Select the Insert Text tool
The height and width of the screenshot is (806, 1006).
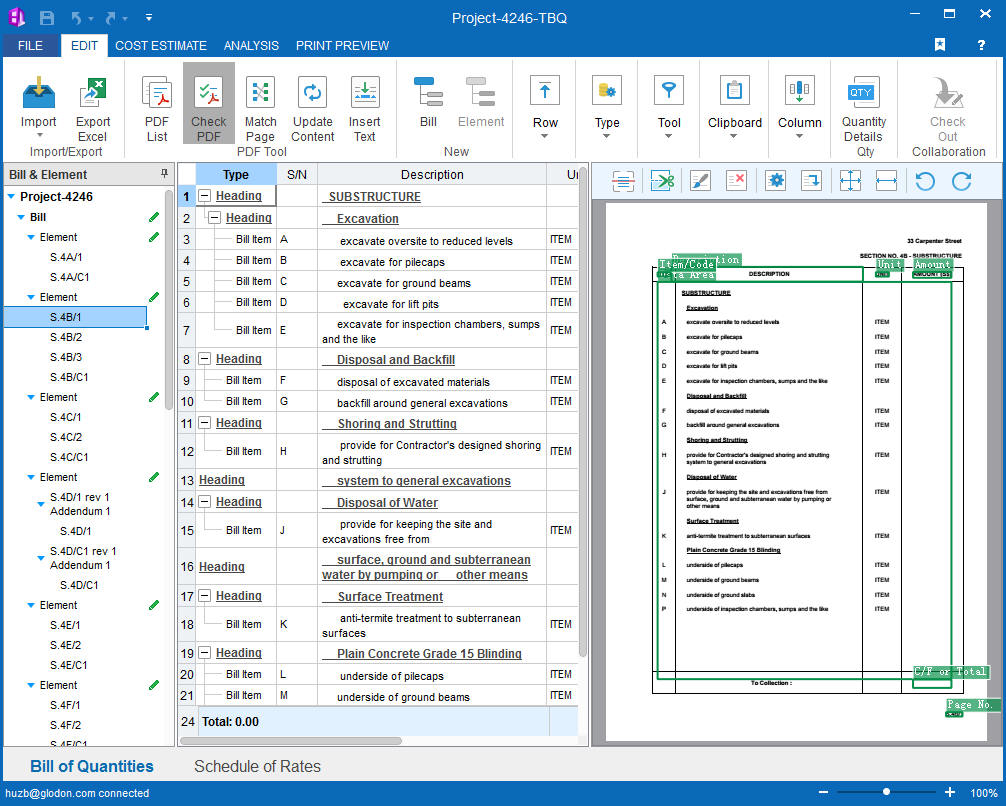pyautogui.click(x=365, y=110)
